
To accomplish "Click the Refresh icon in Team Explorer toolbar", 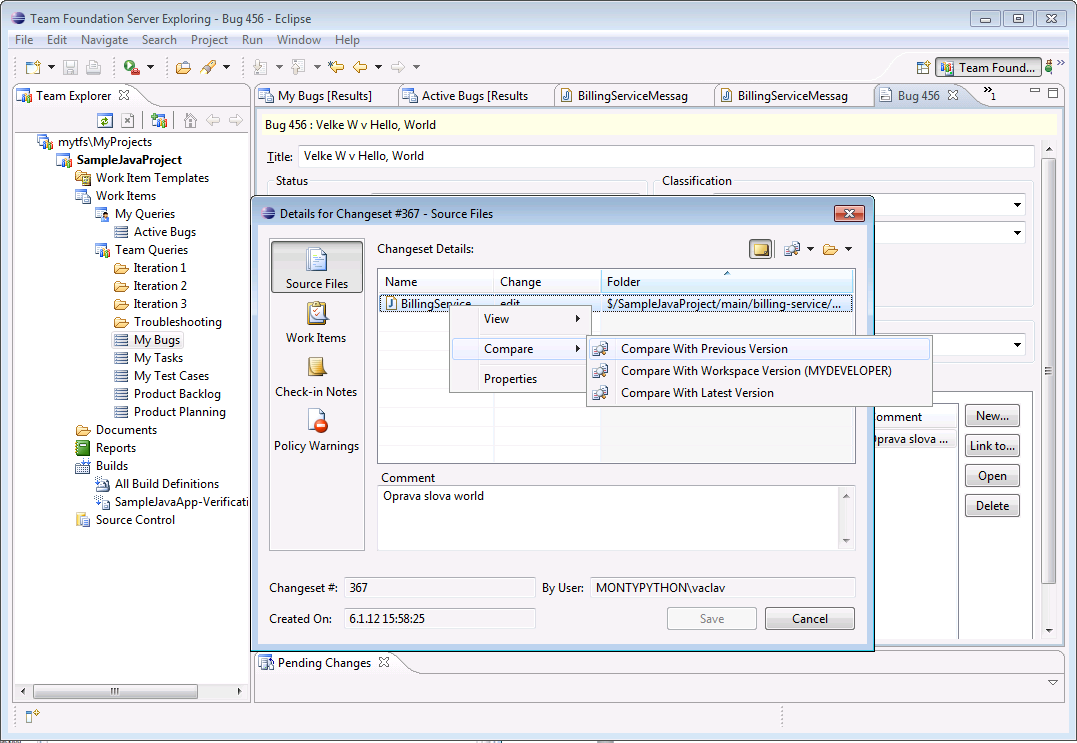I will pos(104,121).
